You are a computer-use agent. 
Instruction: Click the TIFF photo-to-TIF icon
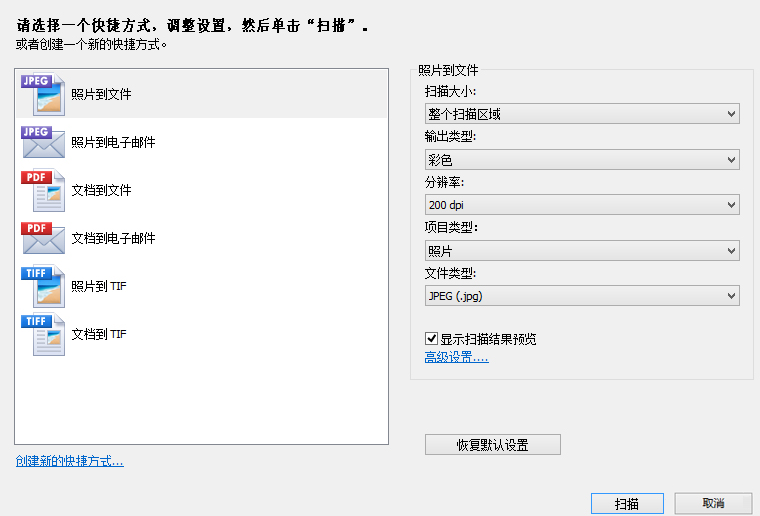point(42,286)
